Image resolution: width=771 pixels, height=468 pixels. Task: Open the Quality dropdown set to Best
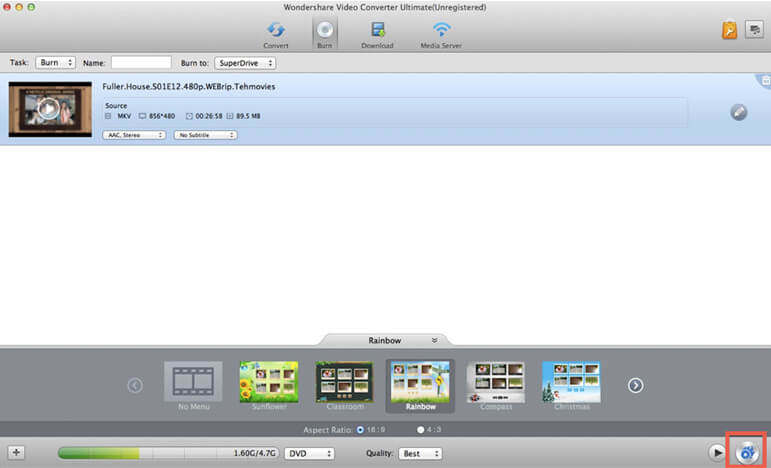(x=420, y=453)
